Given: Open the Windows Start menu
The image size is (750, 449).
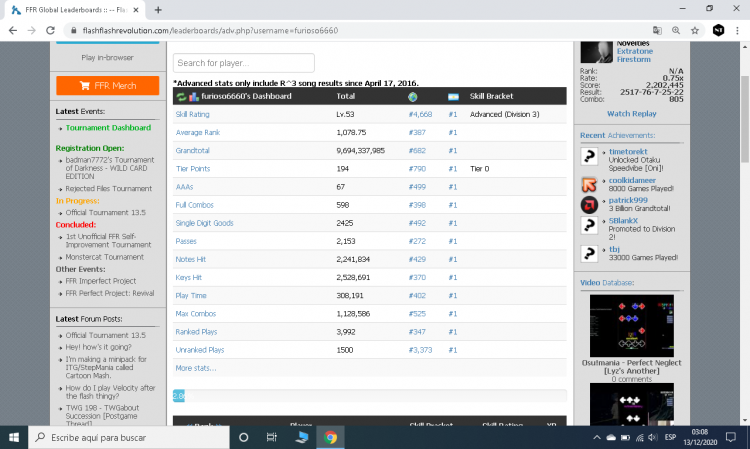Looking at the screenshot, I should point(14,437).
